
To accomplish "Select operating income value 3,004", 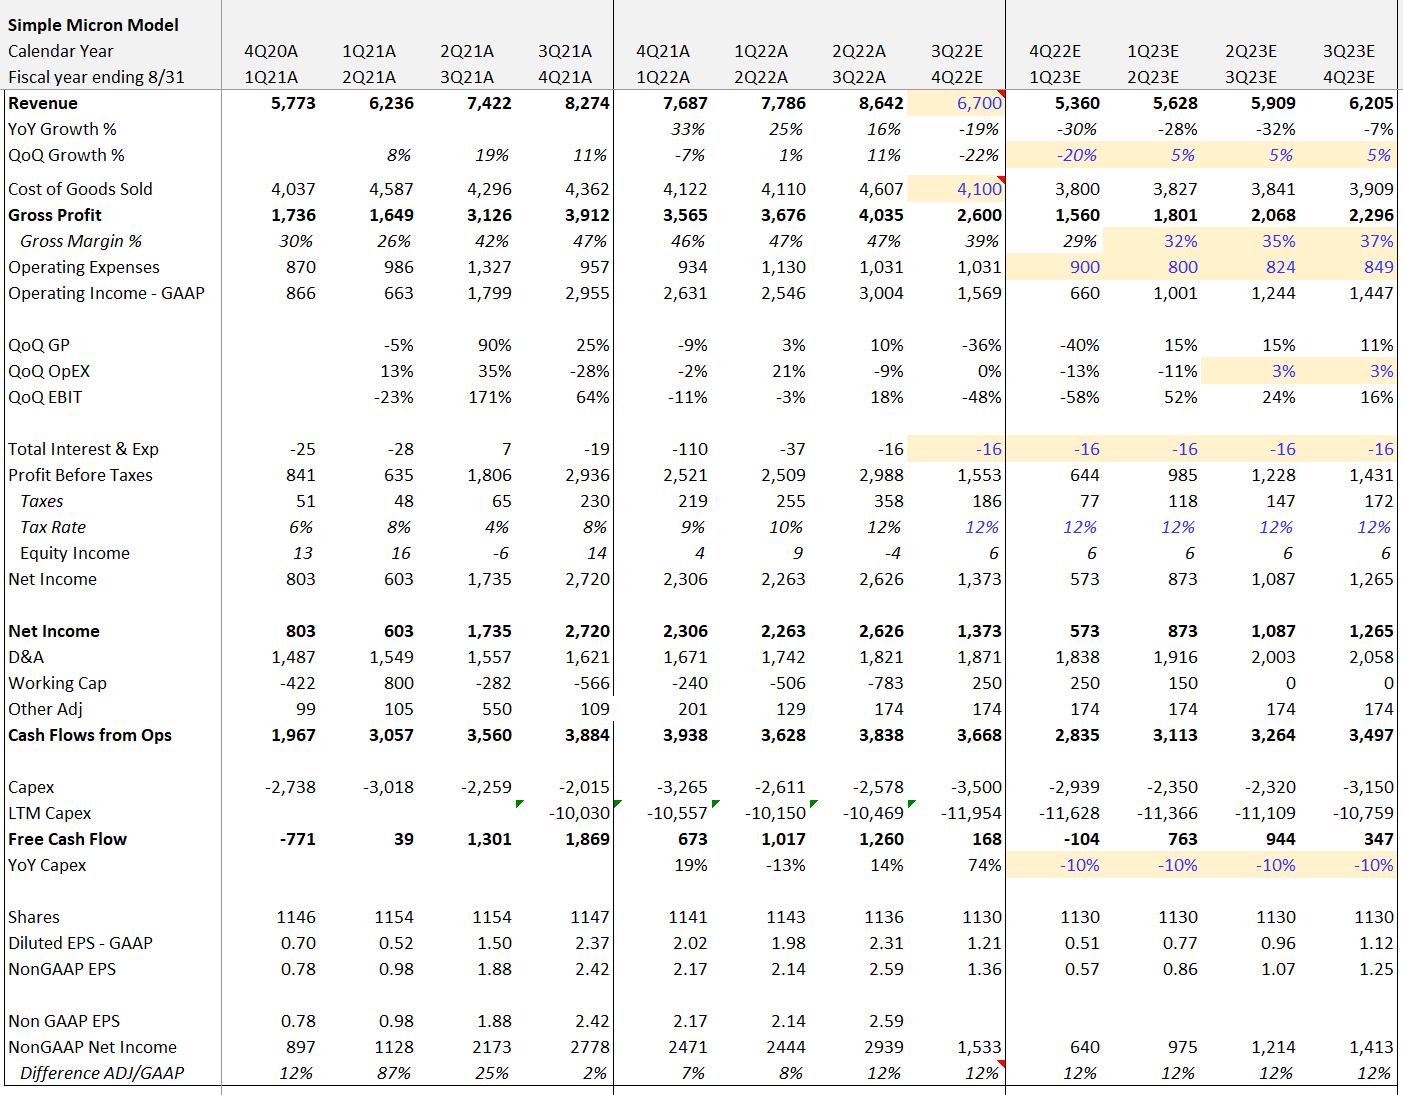I will [881, 293].
